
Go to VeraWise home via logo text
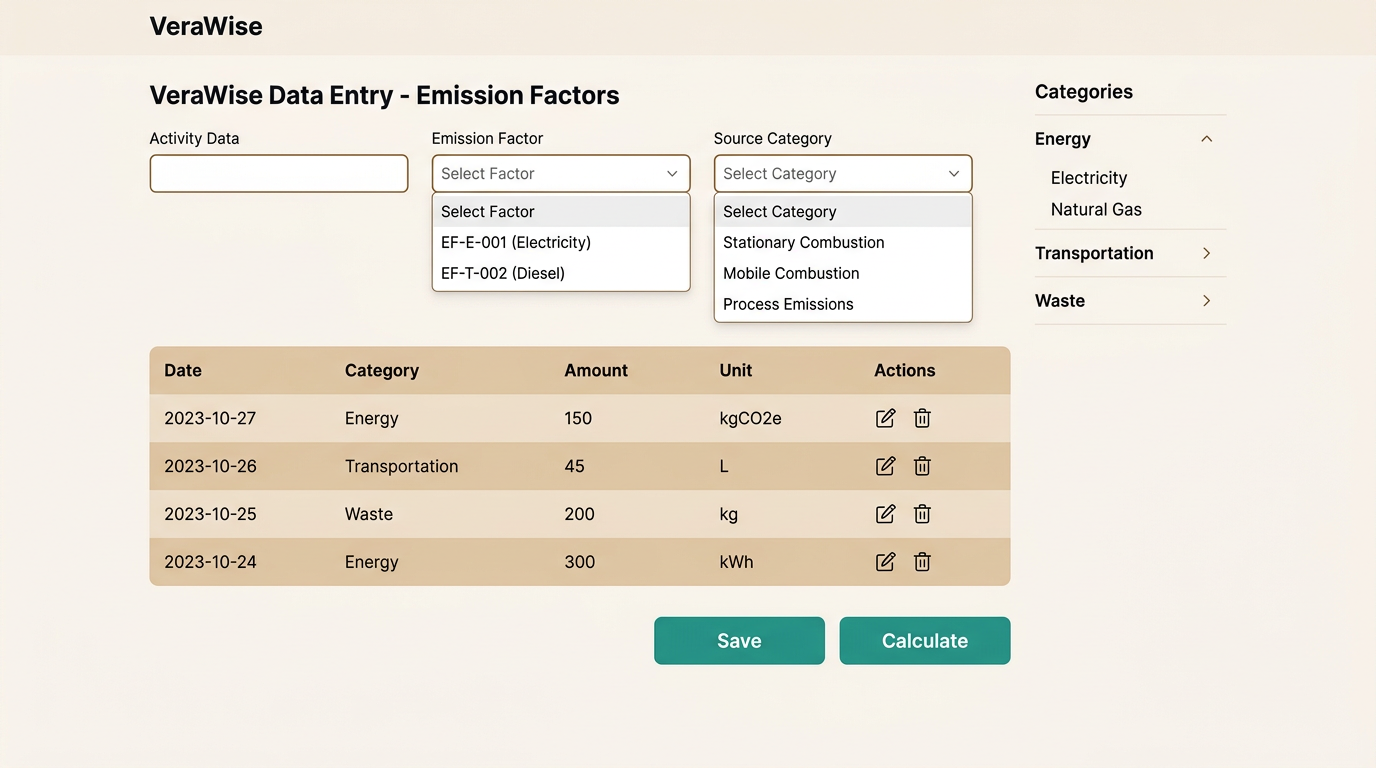[206, 26]
